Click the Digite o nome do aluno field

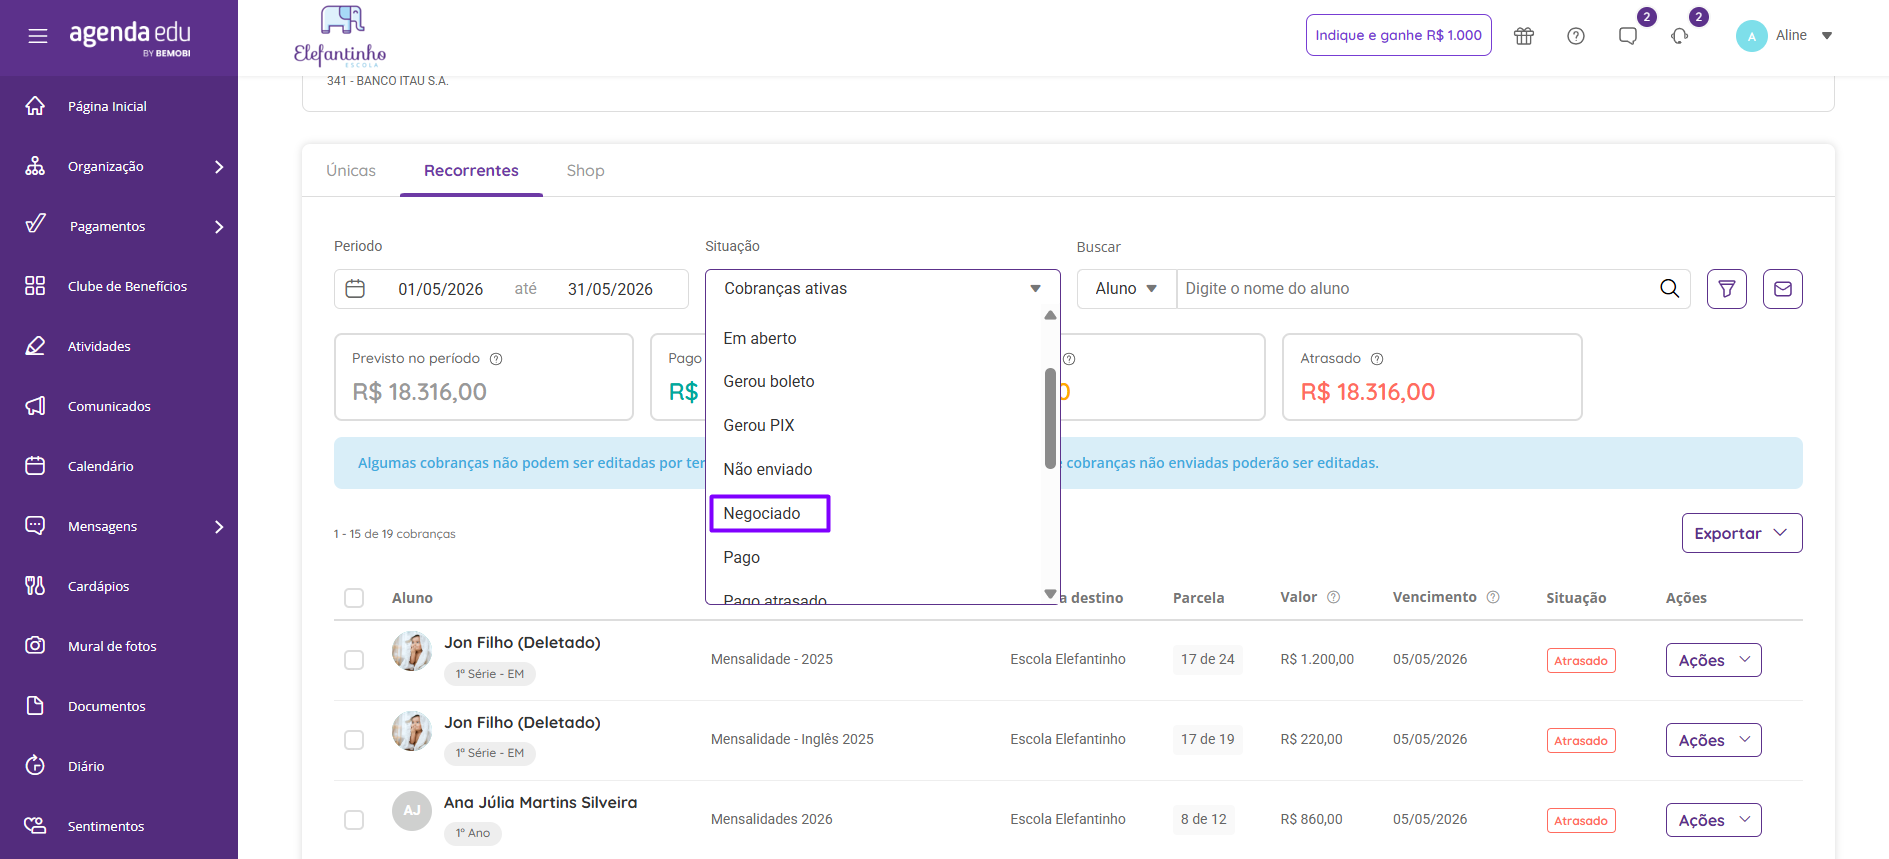(x=1415, y=289)
